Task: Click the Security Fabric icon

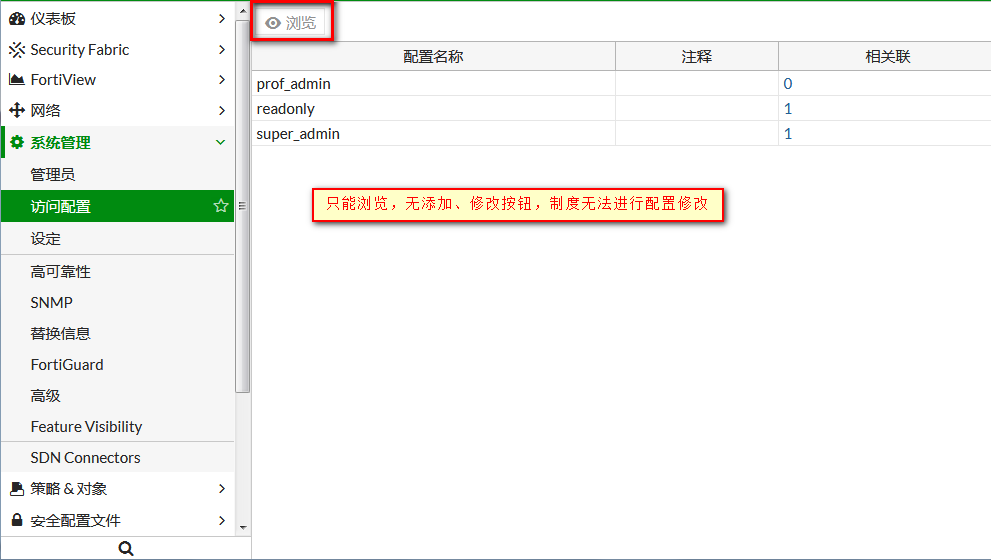Action: click(x=16, y=50)
